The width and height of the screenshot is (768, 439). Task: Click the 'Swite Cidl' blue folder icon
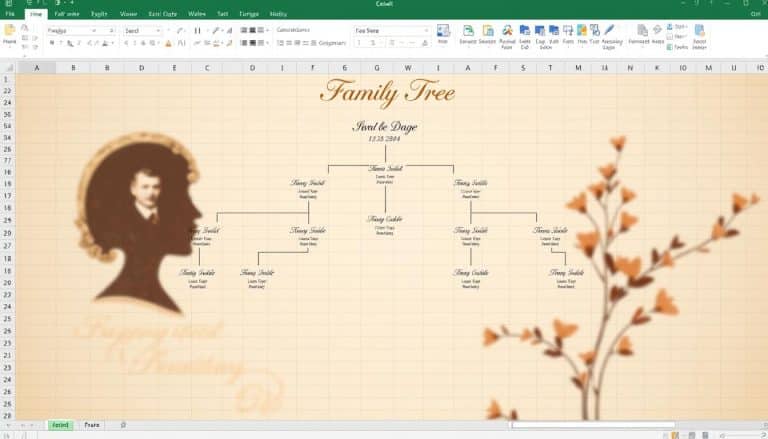point(525,31)
